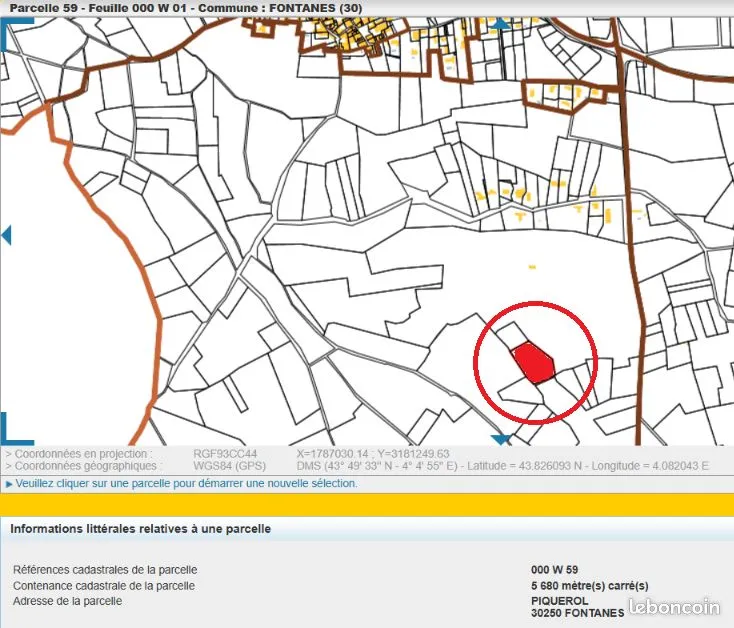Click the RGF93CC44 projection system label
Image resolution: width=734 pixels, height=628 pixels.
[225, 453]
